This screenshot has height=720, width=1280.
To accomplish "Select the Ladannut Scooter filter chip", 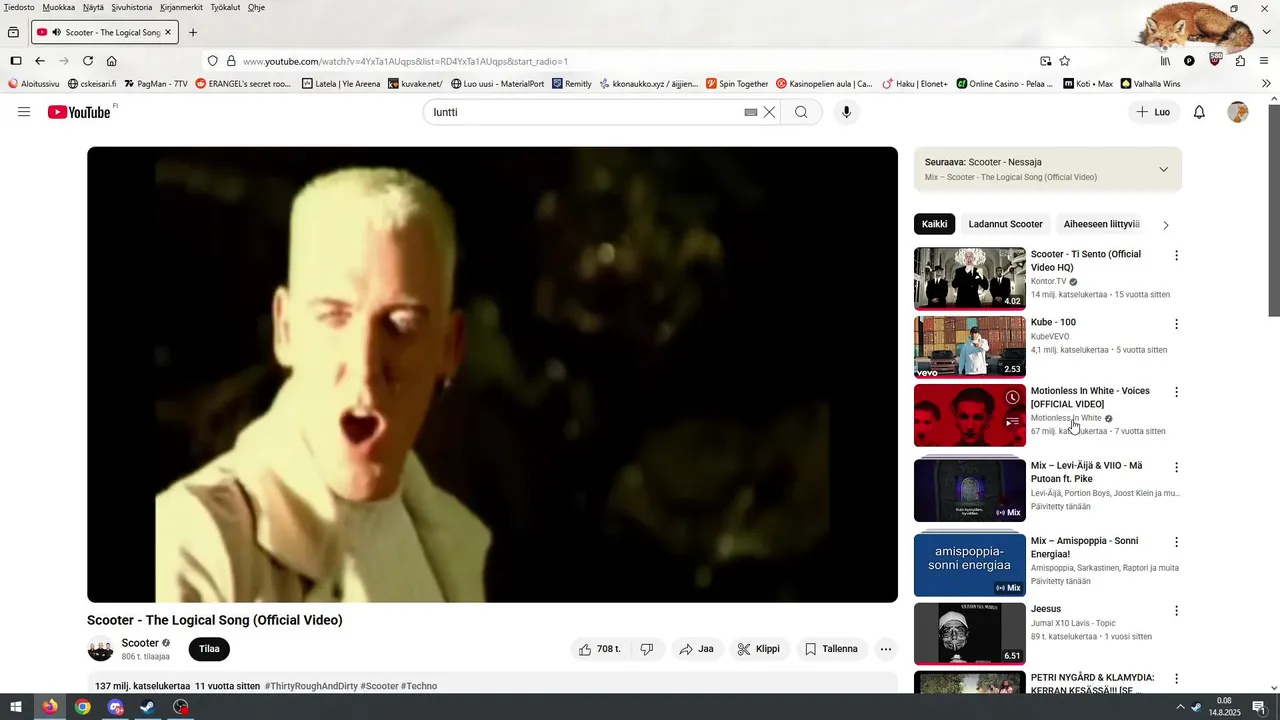I will (x=1005, y=224).
